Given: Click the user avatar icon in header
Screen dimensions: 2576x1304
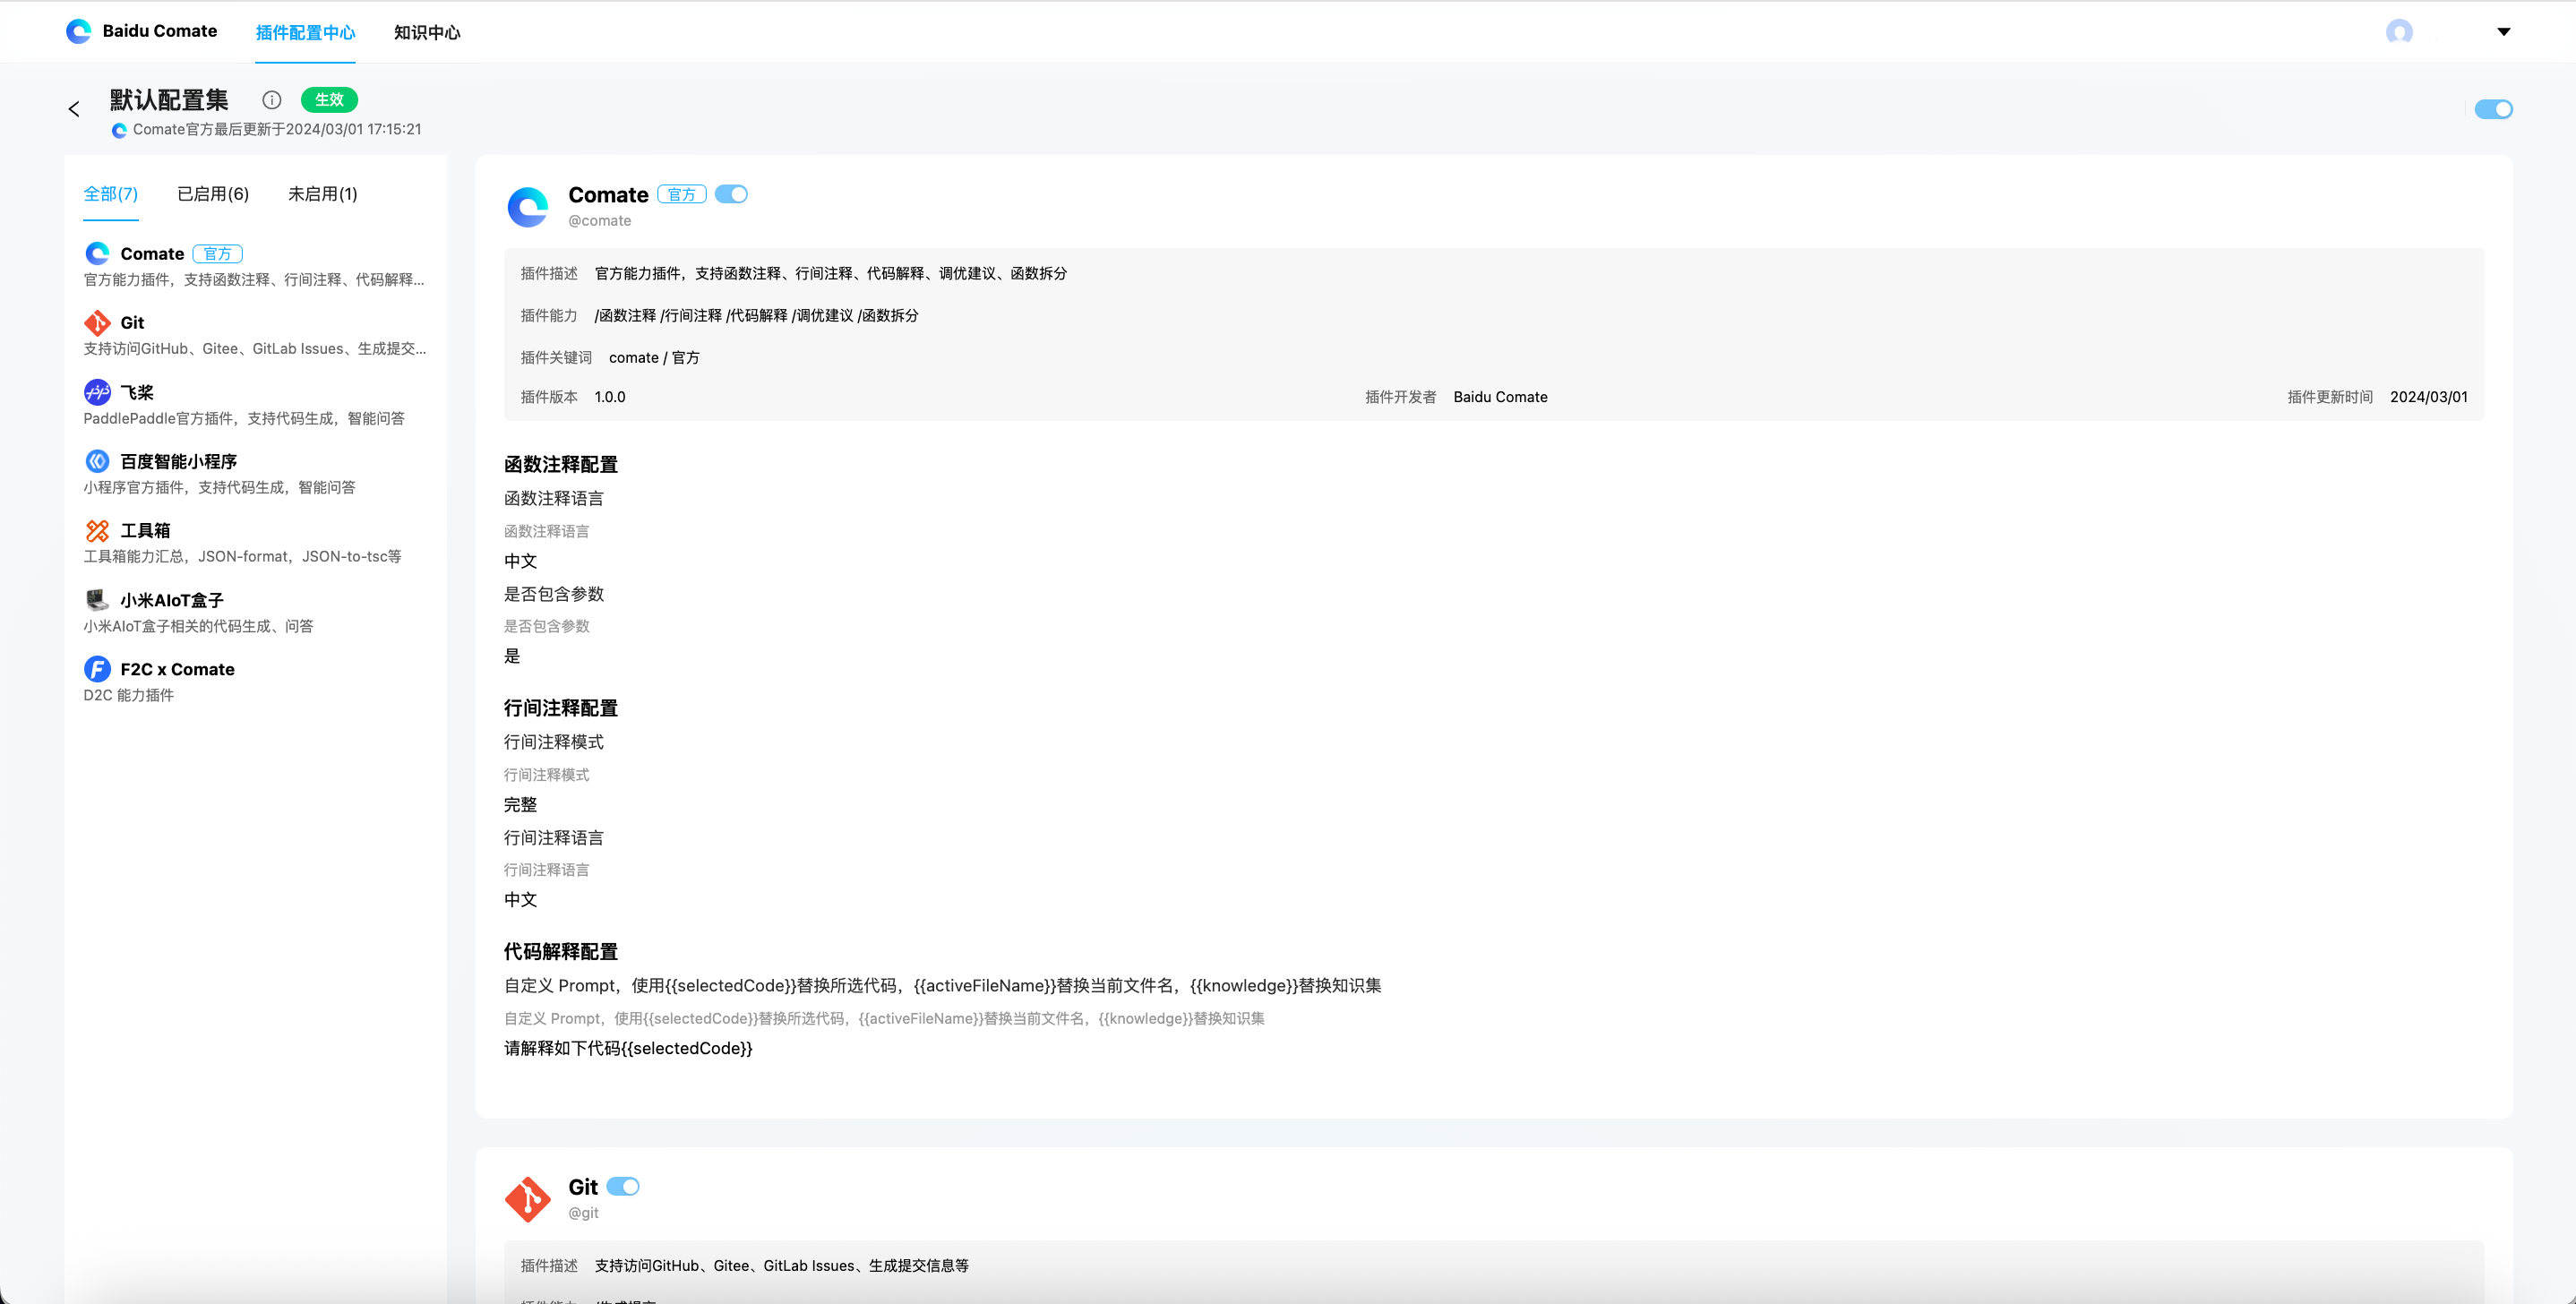Looking at the screenshot, I should (x=2399, y=31).
